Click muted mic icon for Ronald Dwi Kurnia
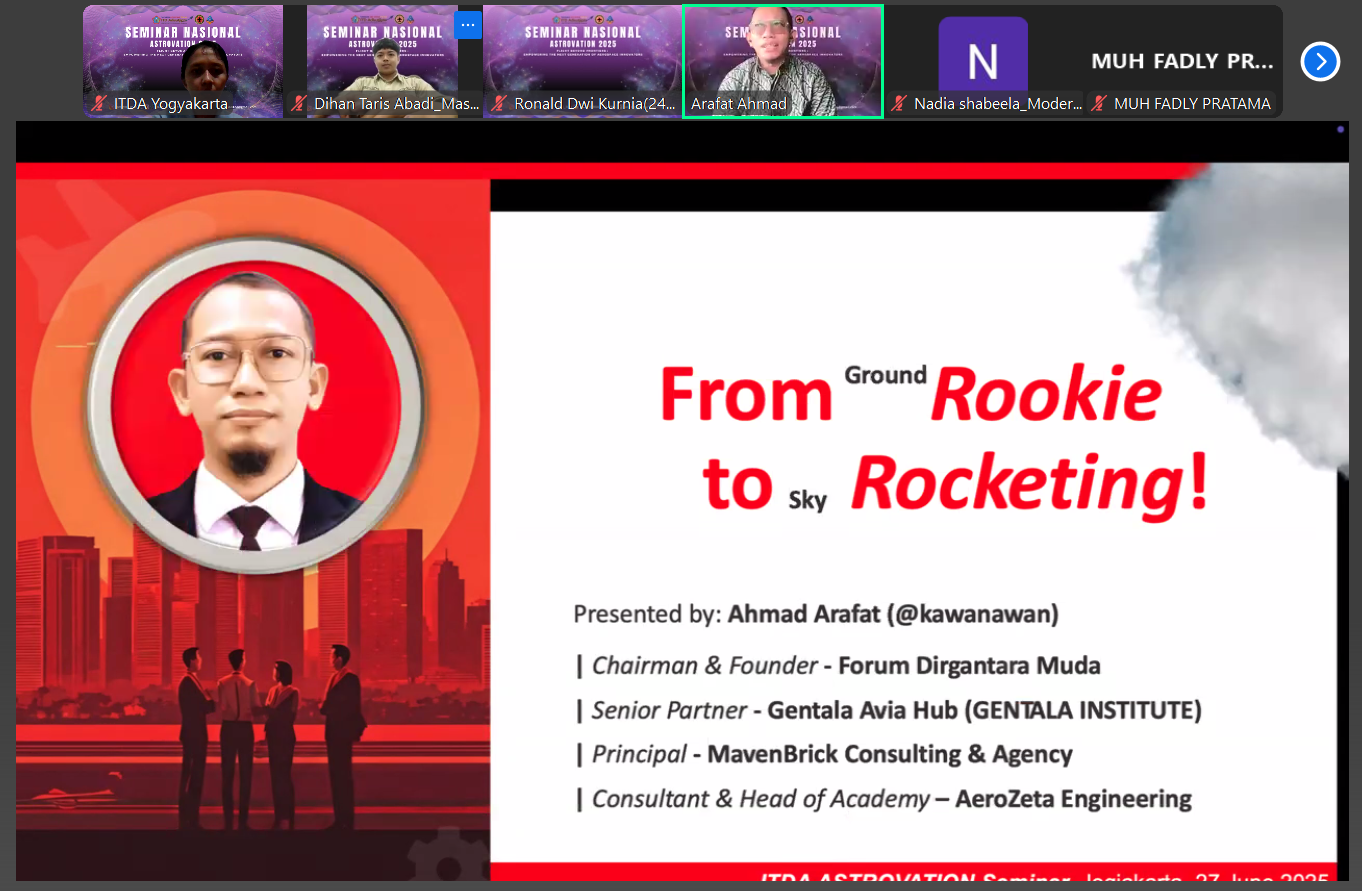Viewport: 1362px width, 891px height. click(x=500, y=103)
